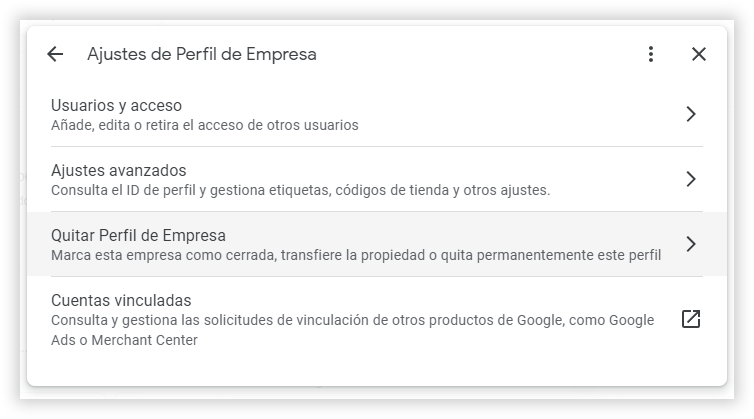Open the "Cuentas vinculadas" heading
Image resolution: width=754 pixels, height=419 pixels.
(120, 300)
